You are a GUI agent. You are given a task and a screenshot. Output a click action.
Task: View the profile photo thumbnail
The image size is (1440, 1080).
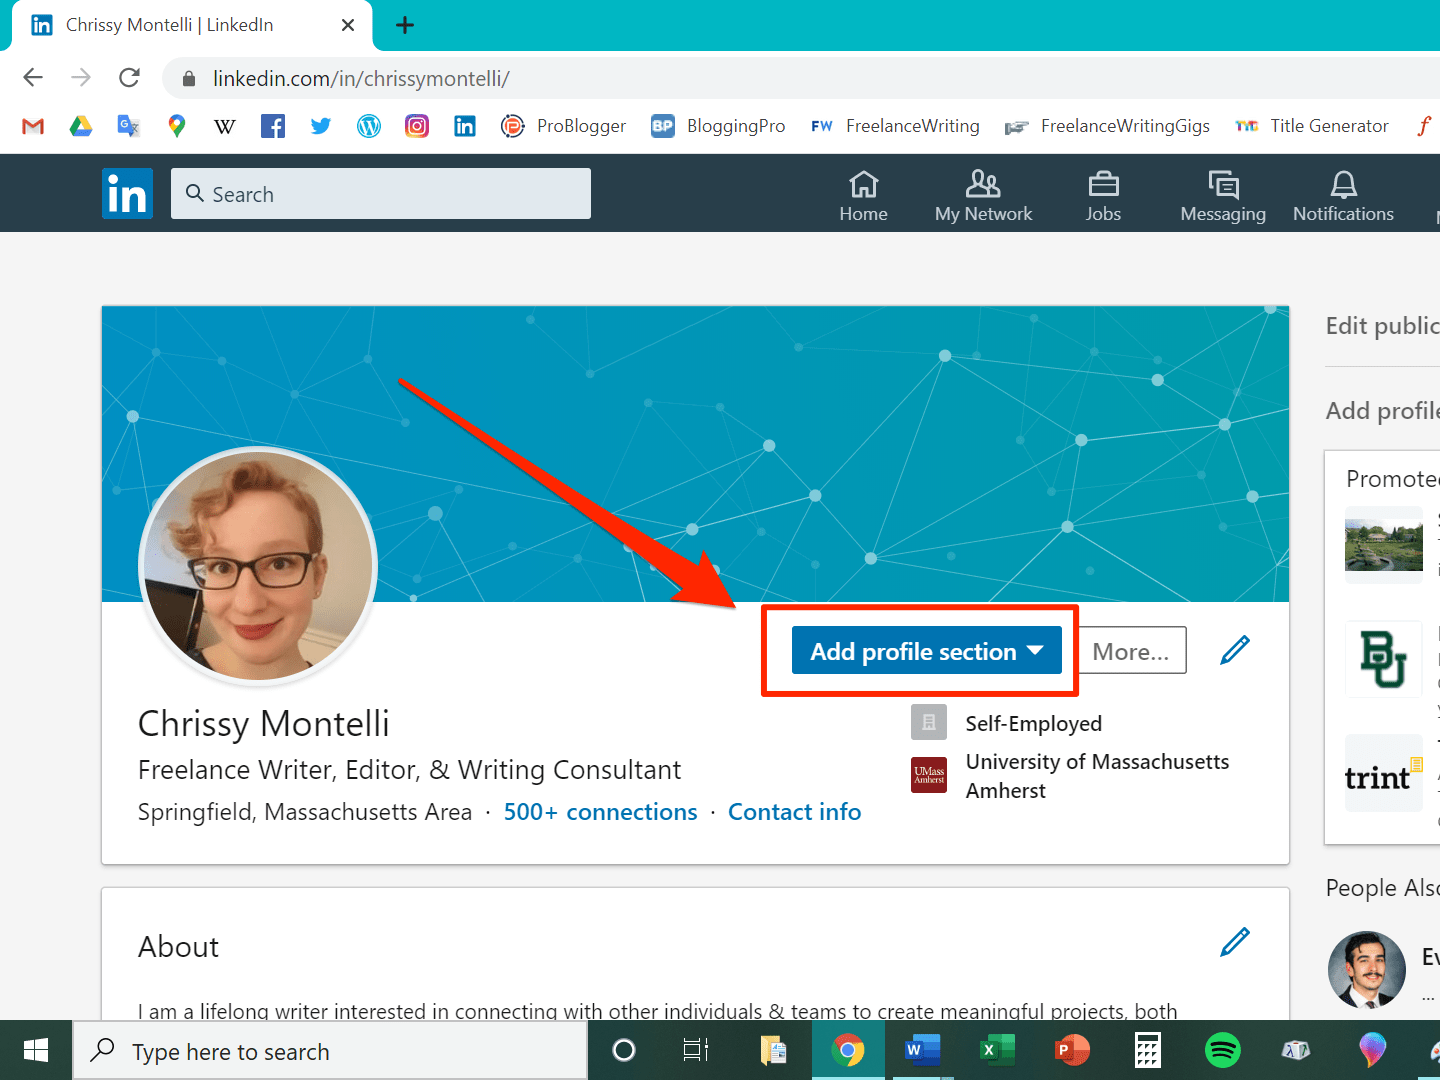[x=258, y=566]
